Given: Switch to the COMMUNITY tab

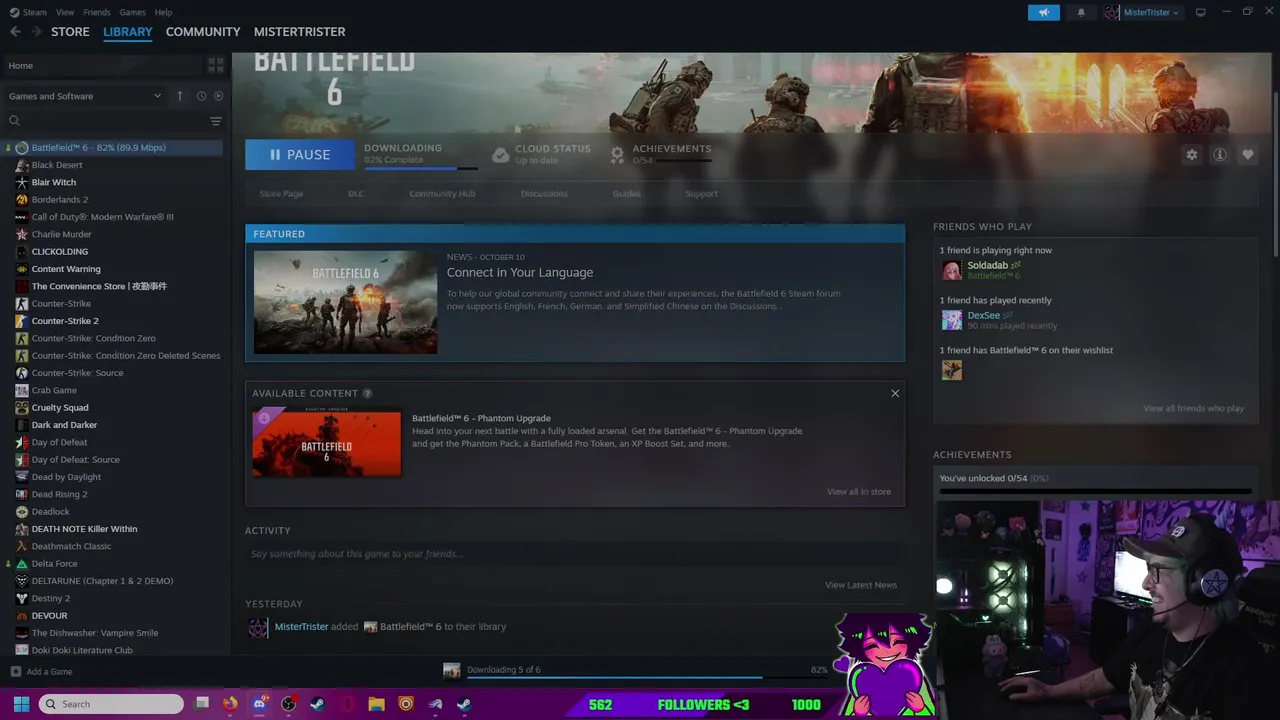Looking at the screenshot, I should (x=203, y=32).
